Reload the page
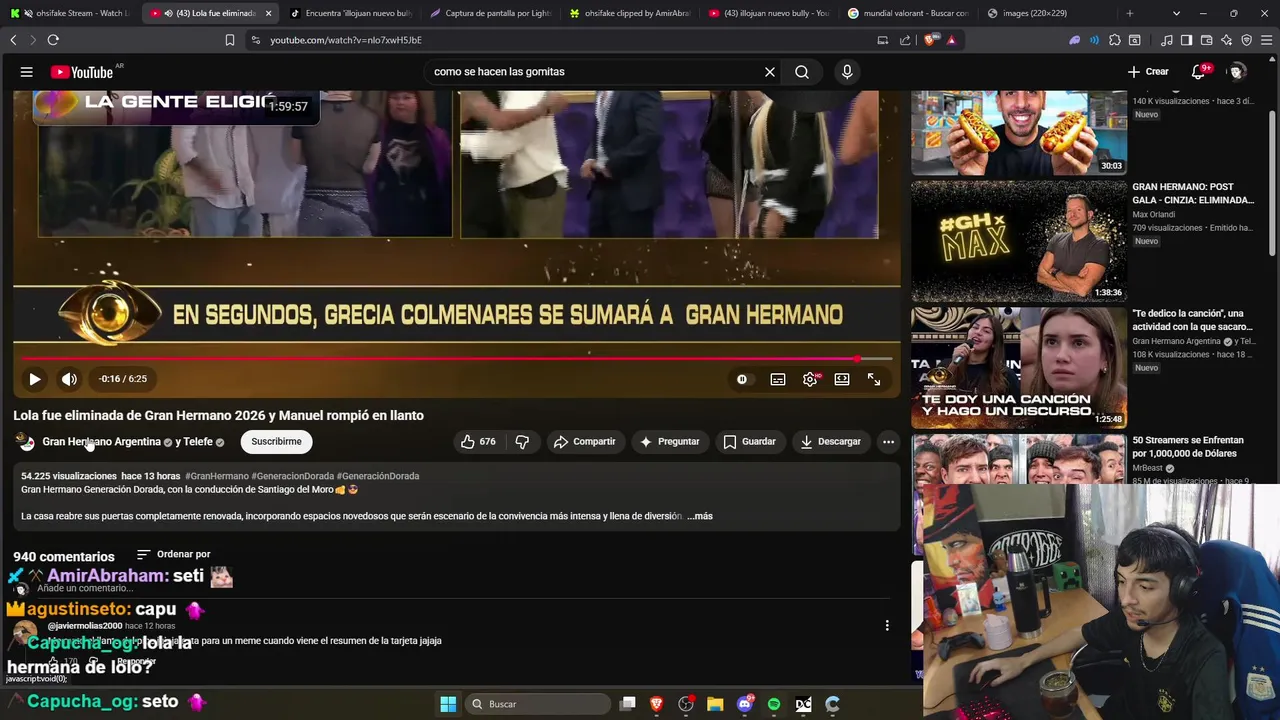This screenshot has height=720, width=1280. (x=53, y=40)
